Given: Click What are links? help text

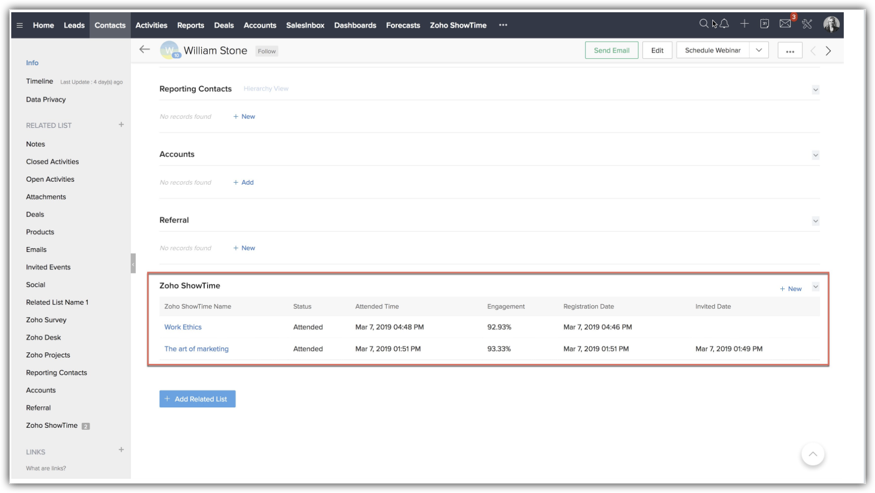Looking at the screenshot, I should pos(46,468).
